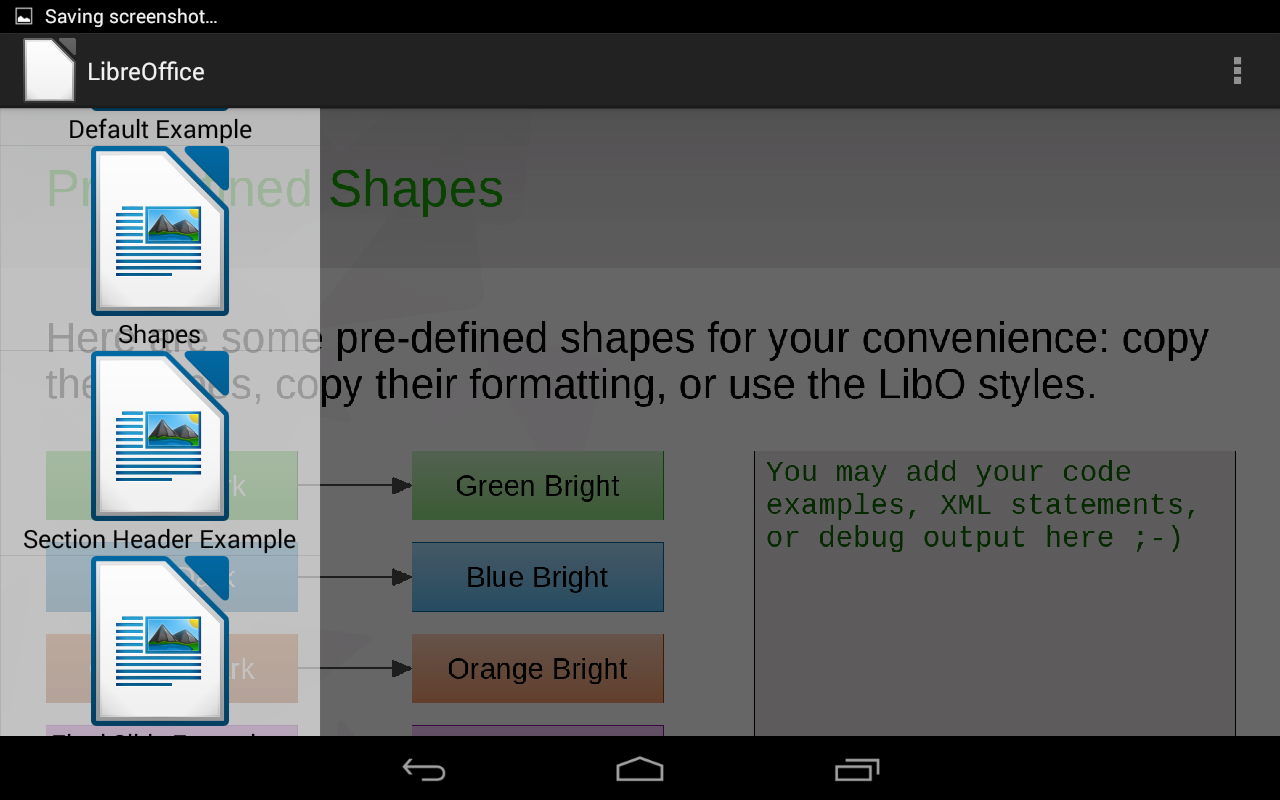This screenshot has width=1280, height=800.
Task: Tap the last document icon in the slide drawer
Action: (160, 641)
